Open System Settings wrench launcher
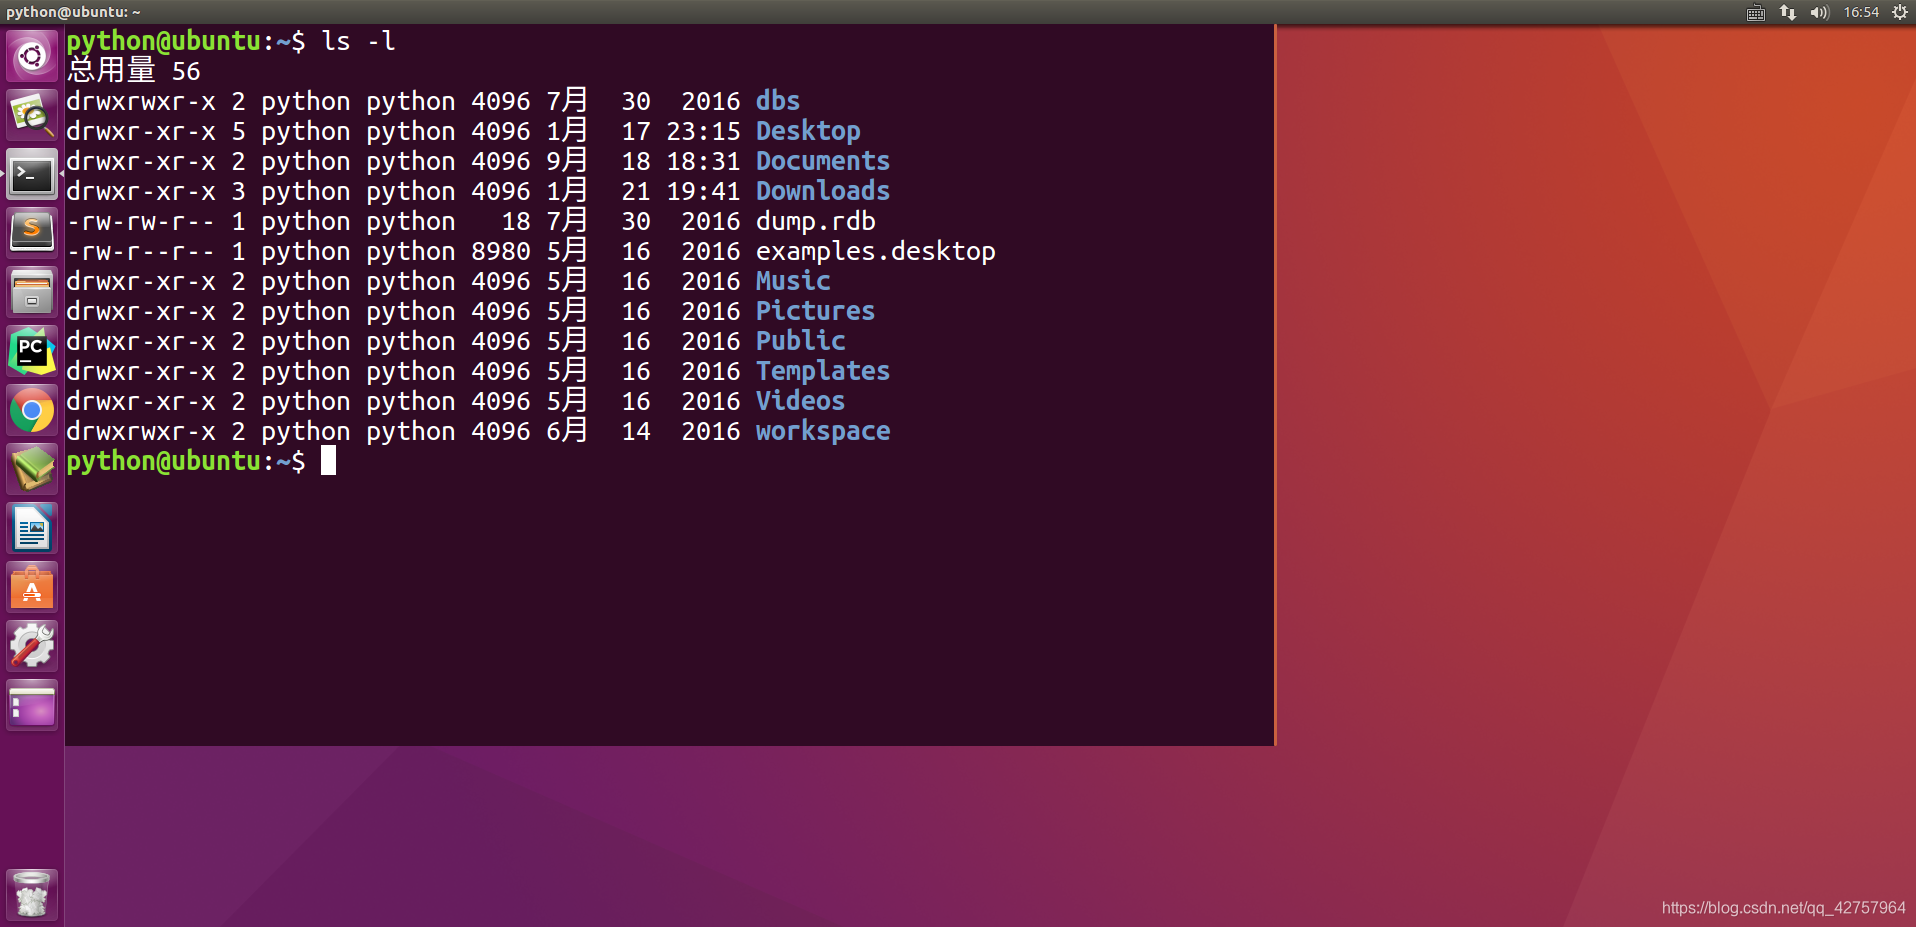1916x927 pixels. [x=32, y=646]
